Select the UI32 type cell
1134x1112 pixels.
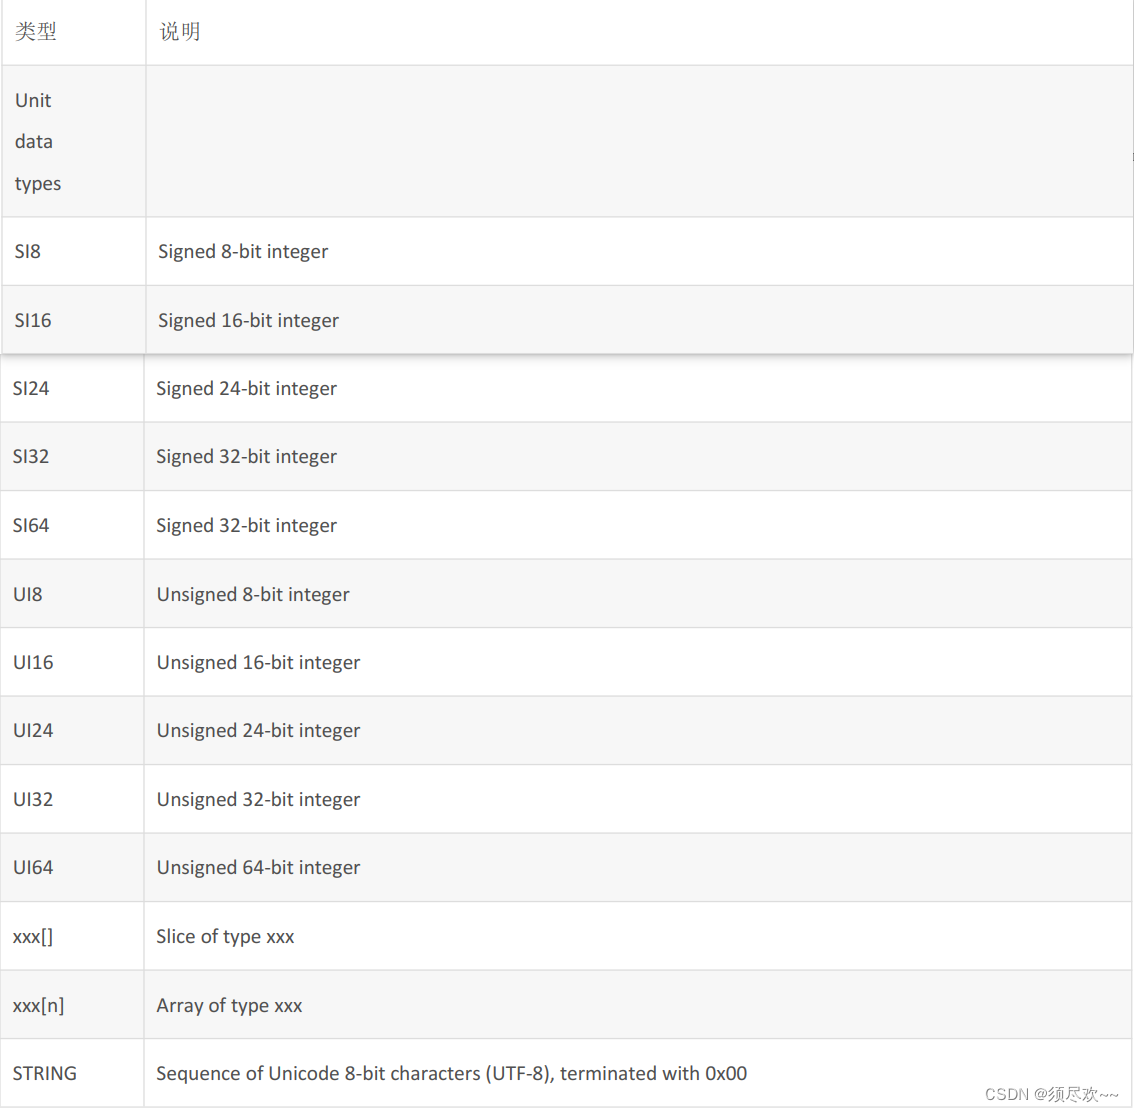(x=33, y=800)
